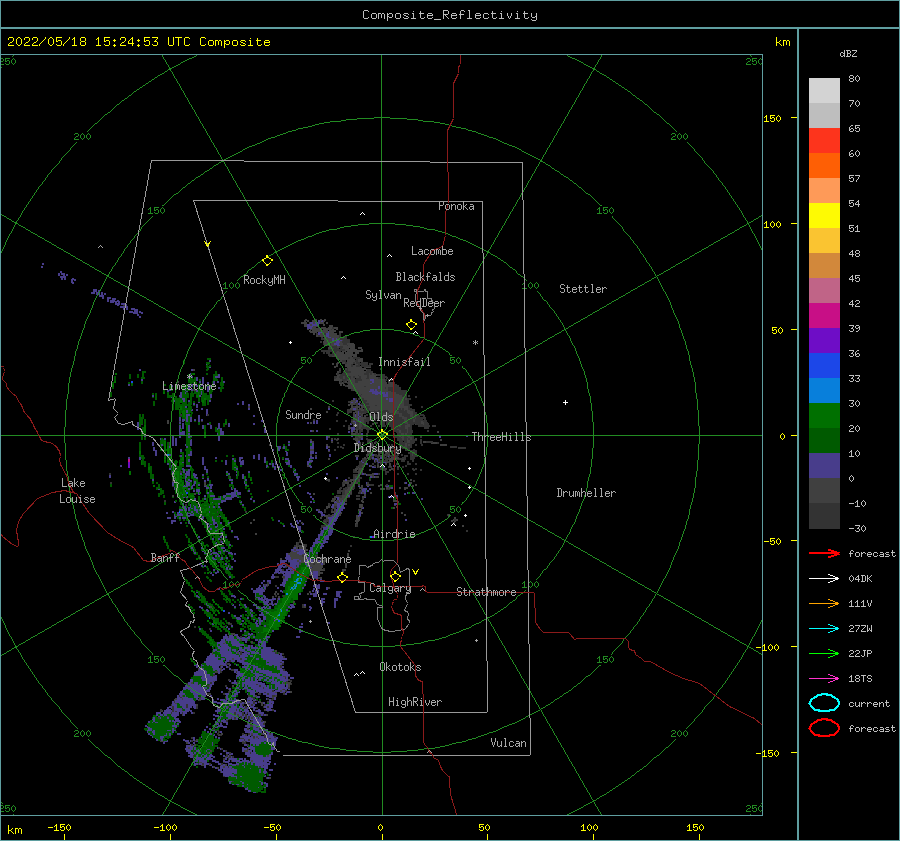The height and width of the screenshot is (841, 900).
Task: Click the dBZ legend heading
Action: click(848, 54)
